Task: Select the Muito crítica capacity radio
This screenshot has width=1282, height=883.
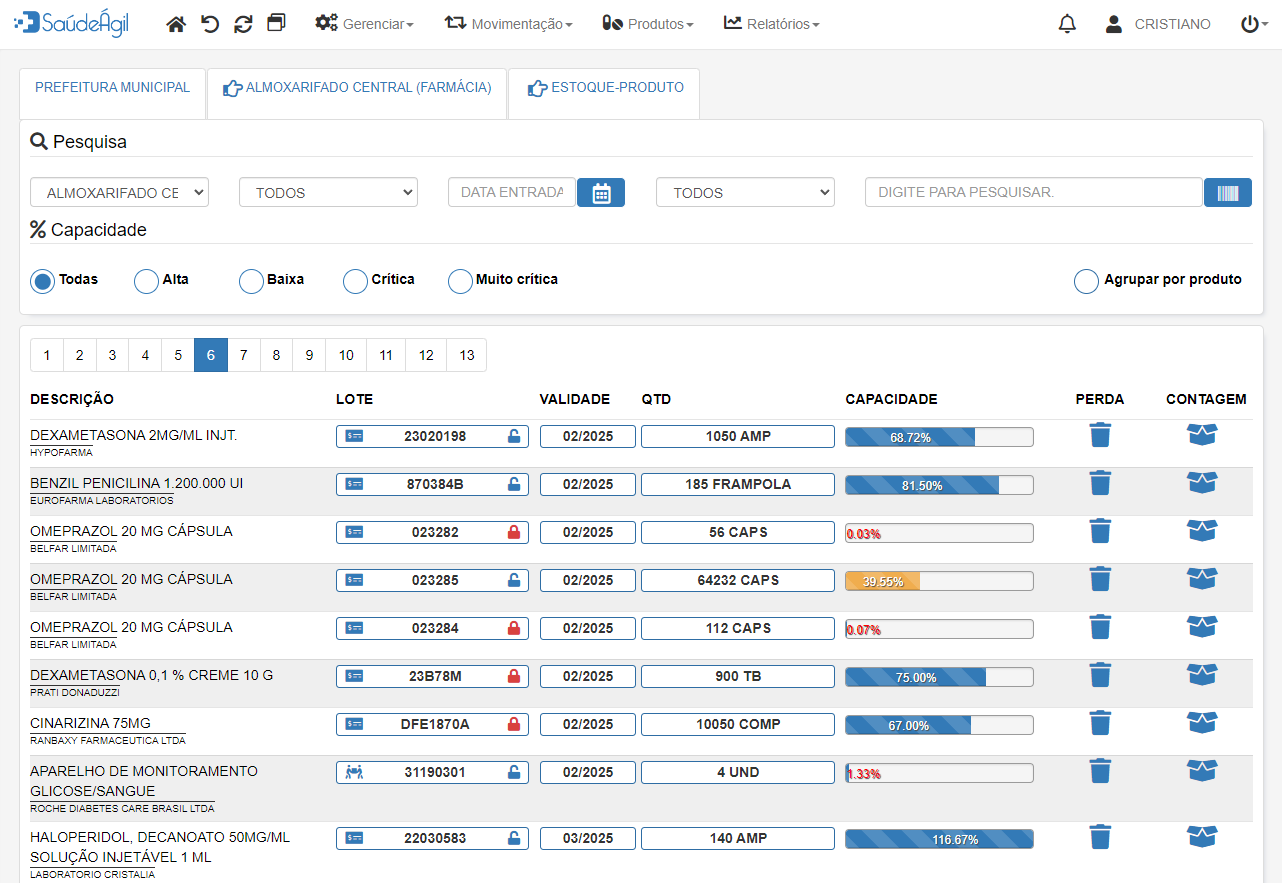Action: click(460, 281)
